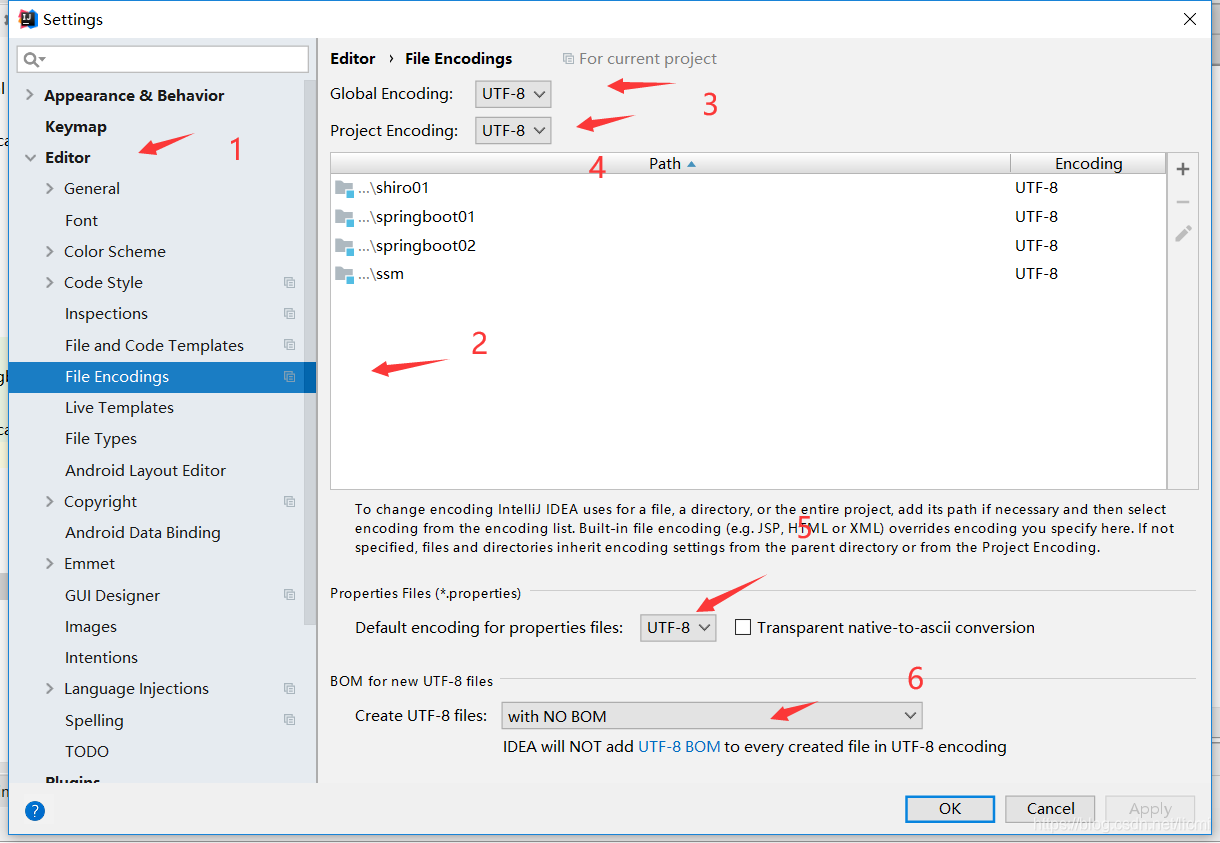The width and height of the screenshot is (1220, 843).
Task: Select Font settings page
Action: [x=81, y=221]
